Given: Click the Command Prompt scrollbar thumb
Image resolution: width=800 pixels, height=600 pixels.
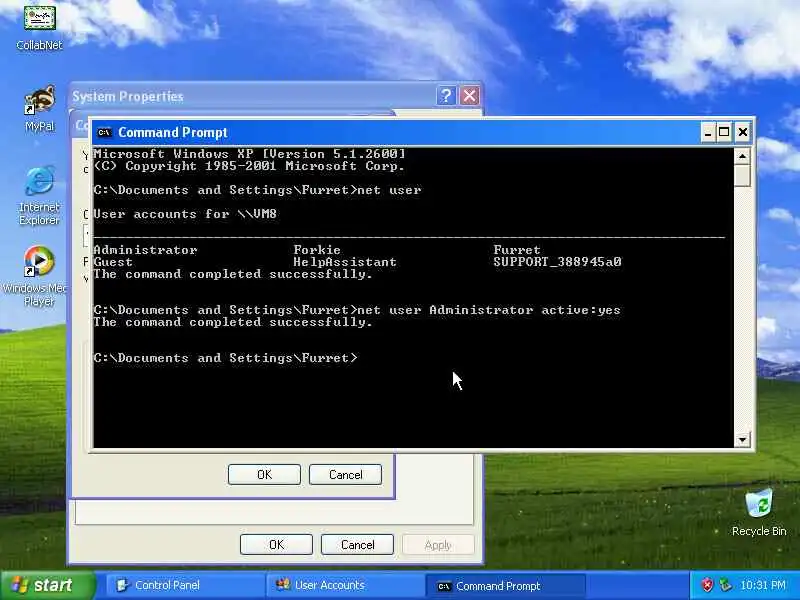Looking at the screenshot, I should 742,175.
